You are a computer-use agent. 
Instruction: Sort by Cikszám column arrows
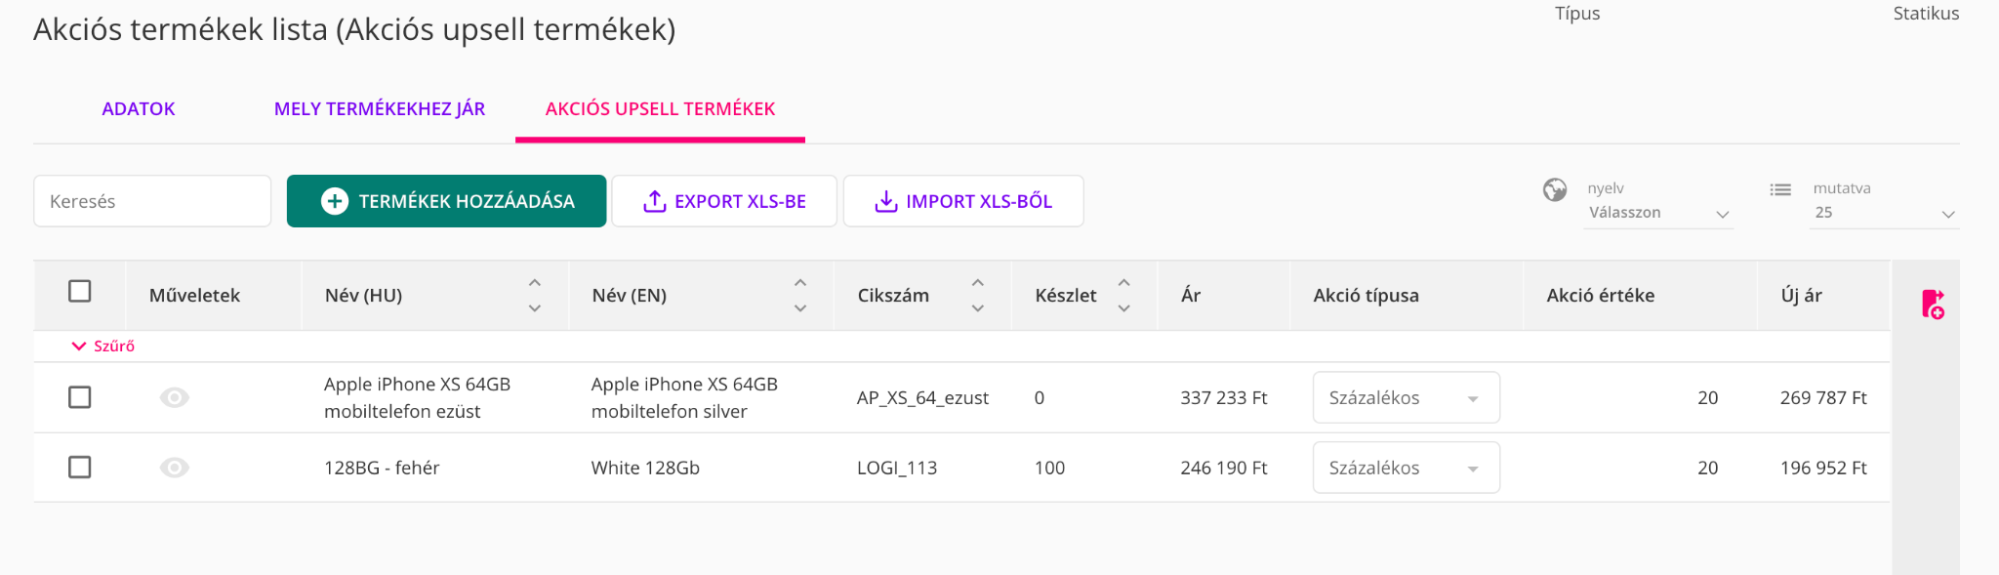tap(978, 296)
